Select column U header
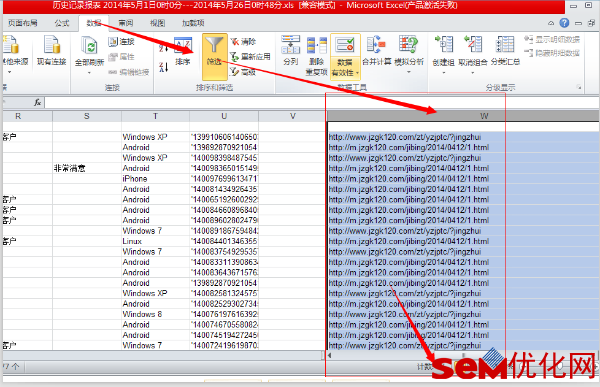The width and height of the screenshot is (600, 387). tap(224, 116)
